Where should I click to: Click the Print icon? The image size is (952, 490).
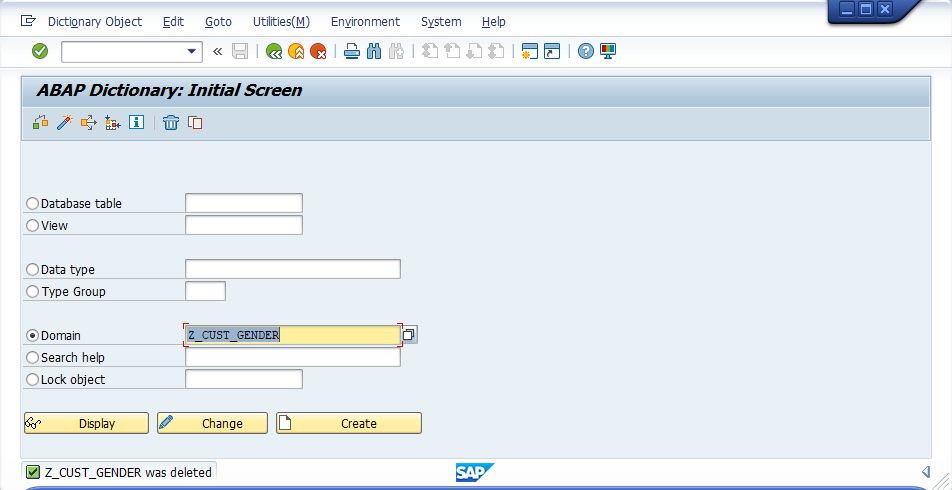tap(352, 51)
